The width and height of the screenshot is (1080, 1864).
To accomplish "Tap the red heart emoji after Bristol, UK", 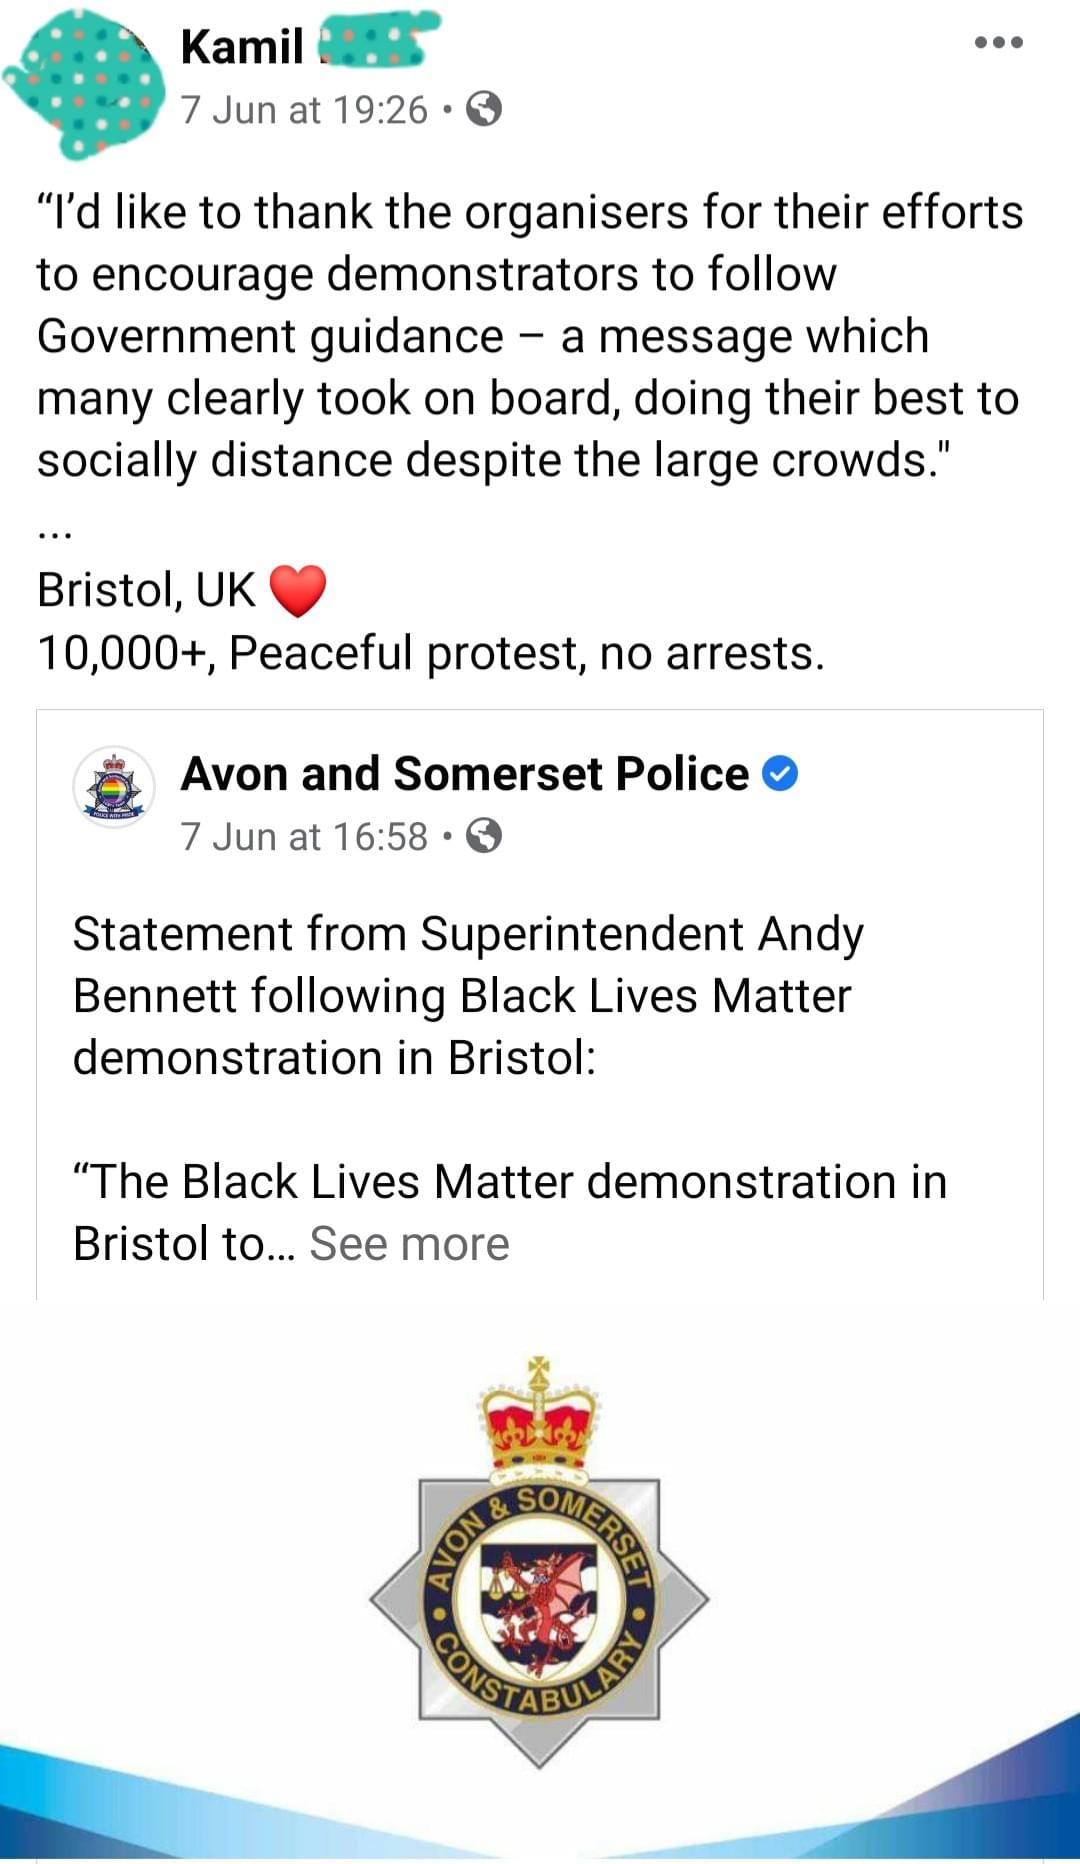I will pyautogui.click(x=298, y=590).
